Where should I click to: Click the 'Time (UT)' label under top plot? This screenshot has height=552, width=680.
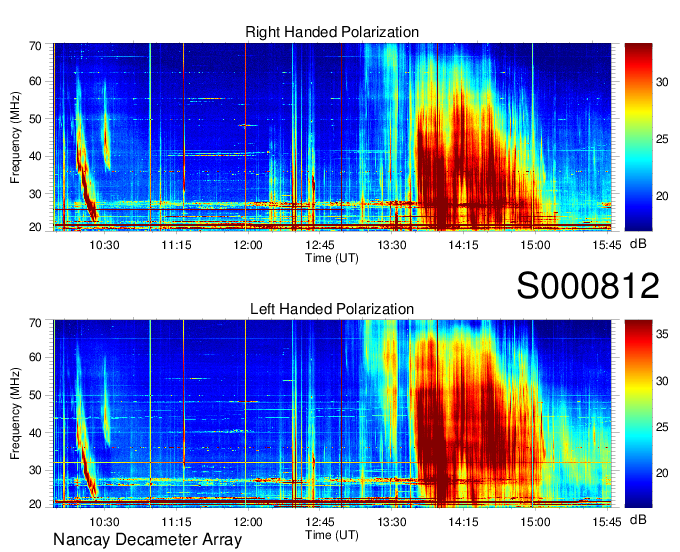point(332,258)
